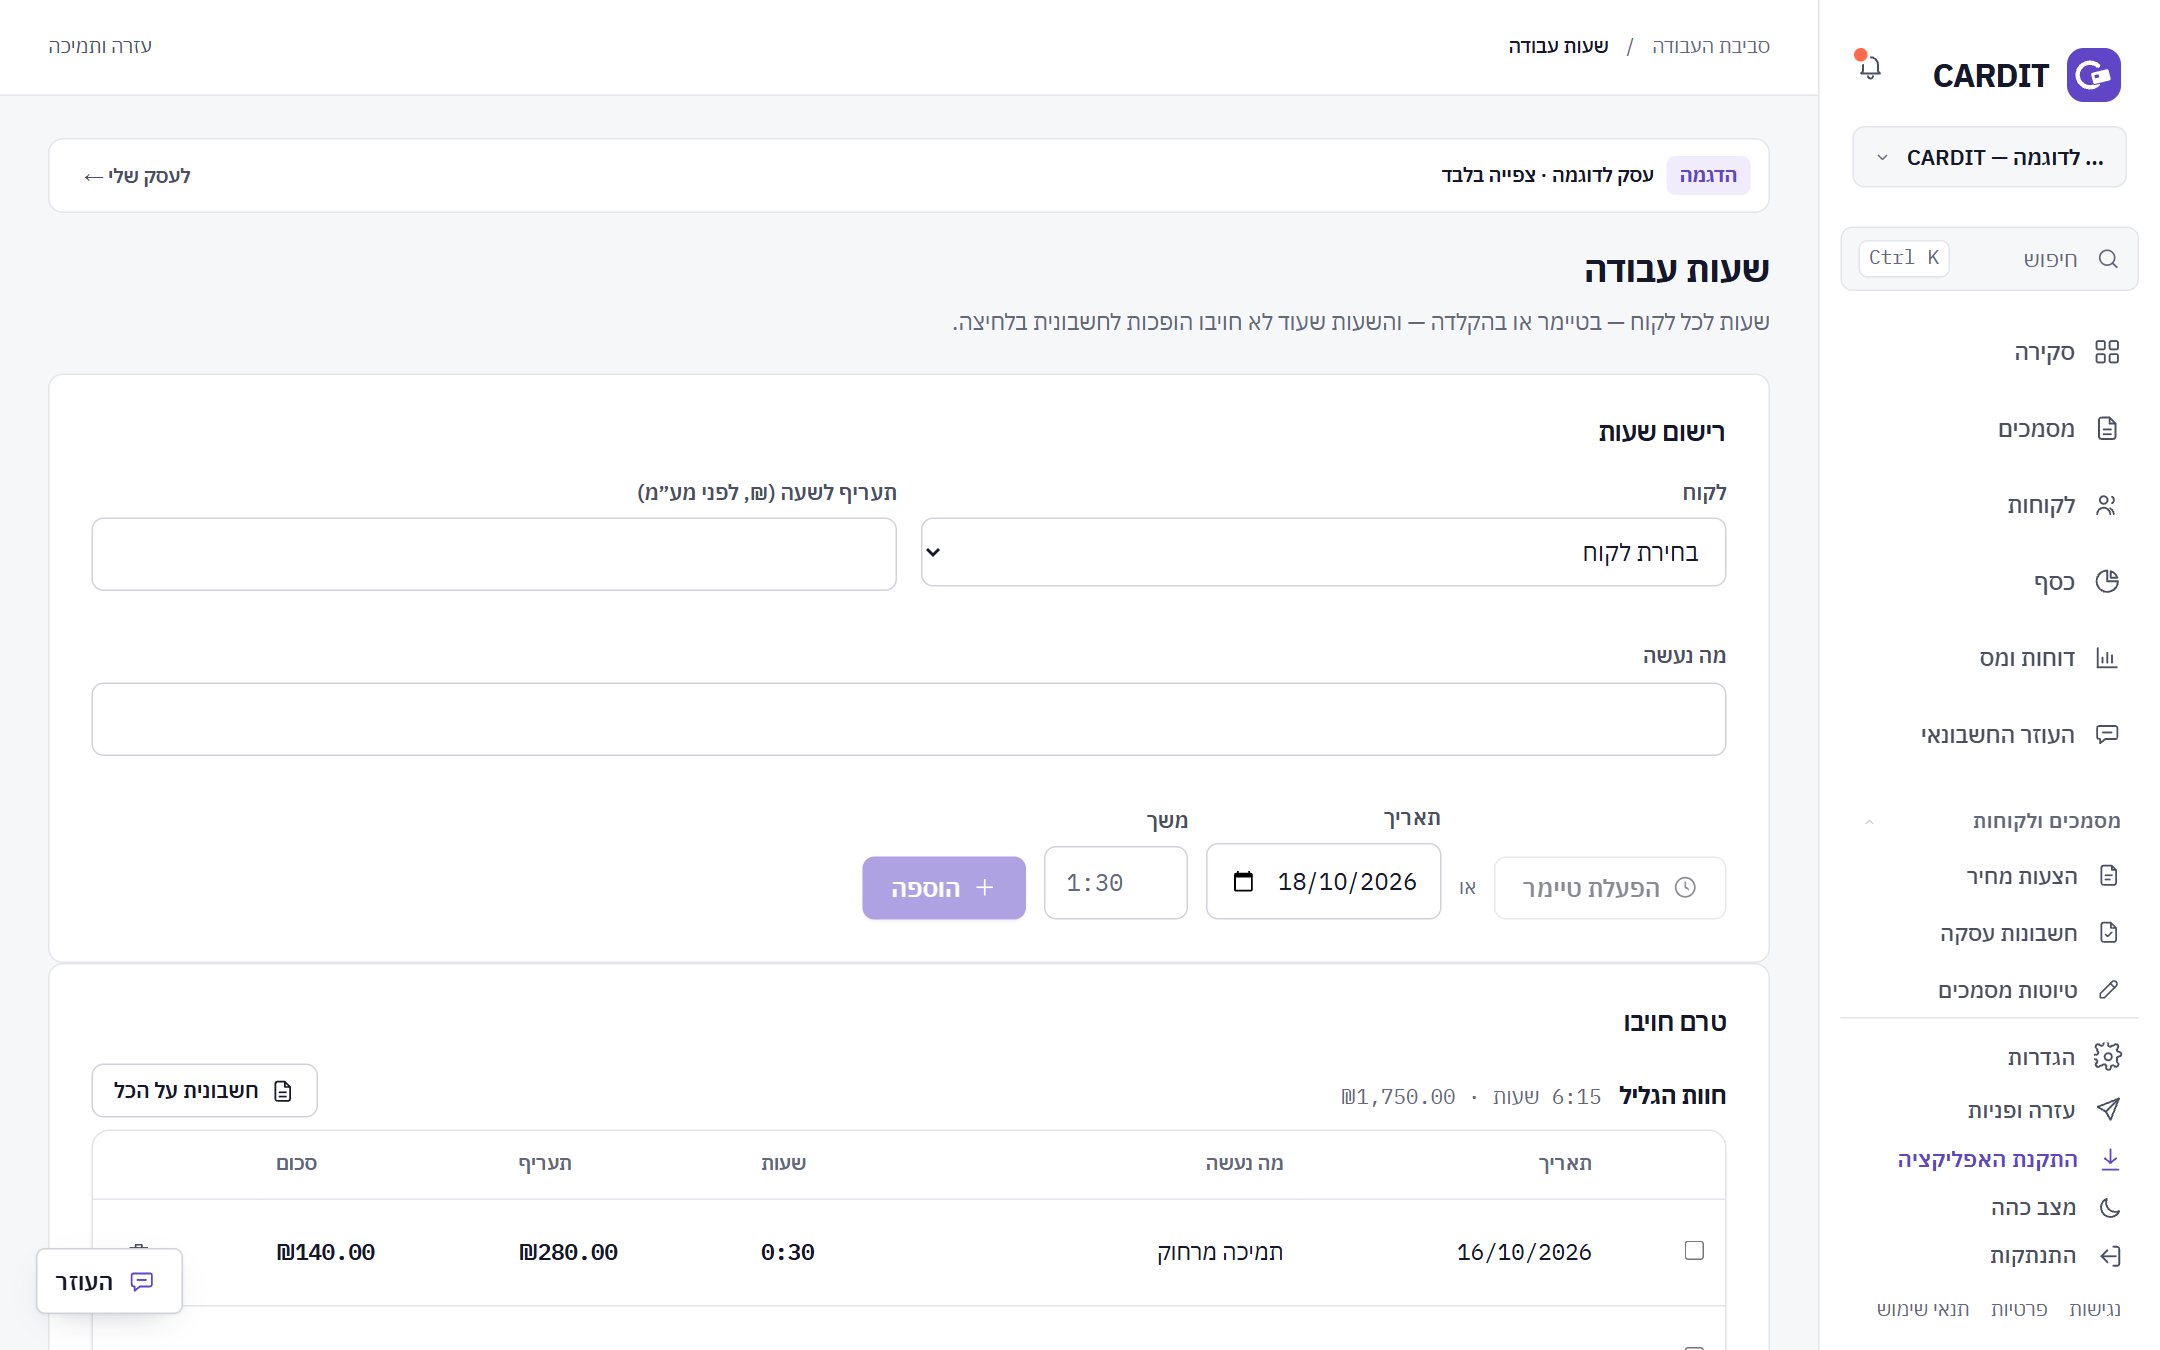The width and height of the screenshot is (2160, 1350).
Task: Open the notifications bell
Action: (x=1869, y=68)
